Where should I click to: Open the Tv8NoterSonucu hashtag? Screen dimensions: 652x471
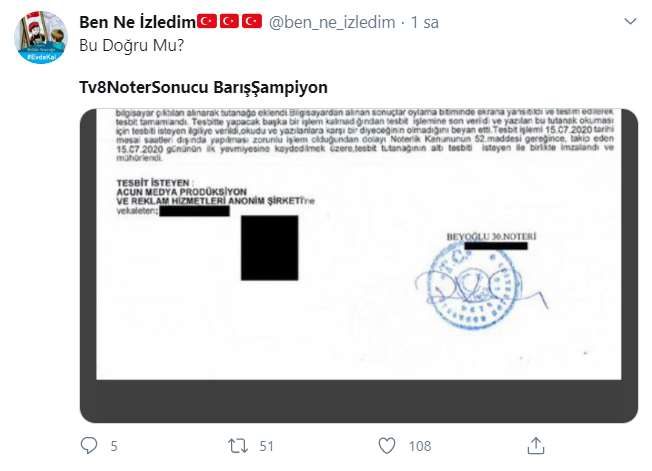point(143,87)
